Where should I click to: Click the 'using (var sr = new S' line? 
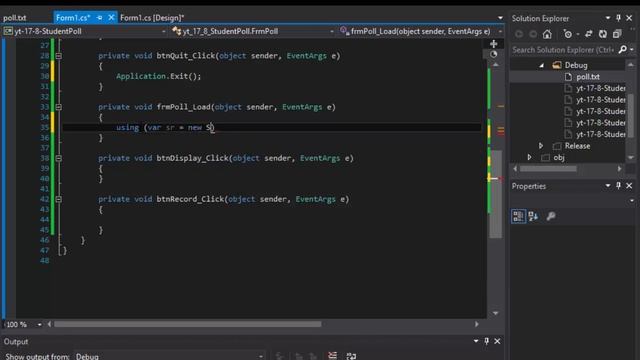164,127
